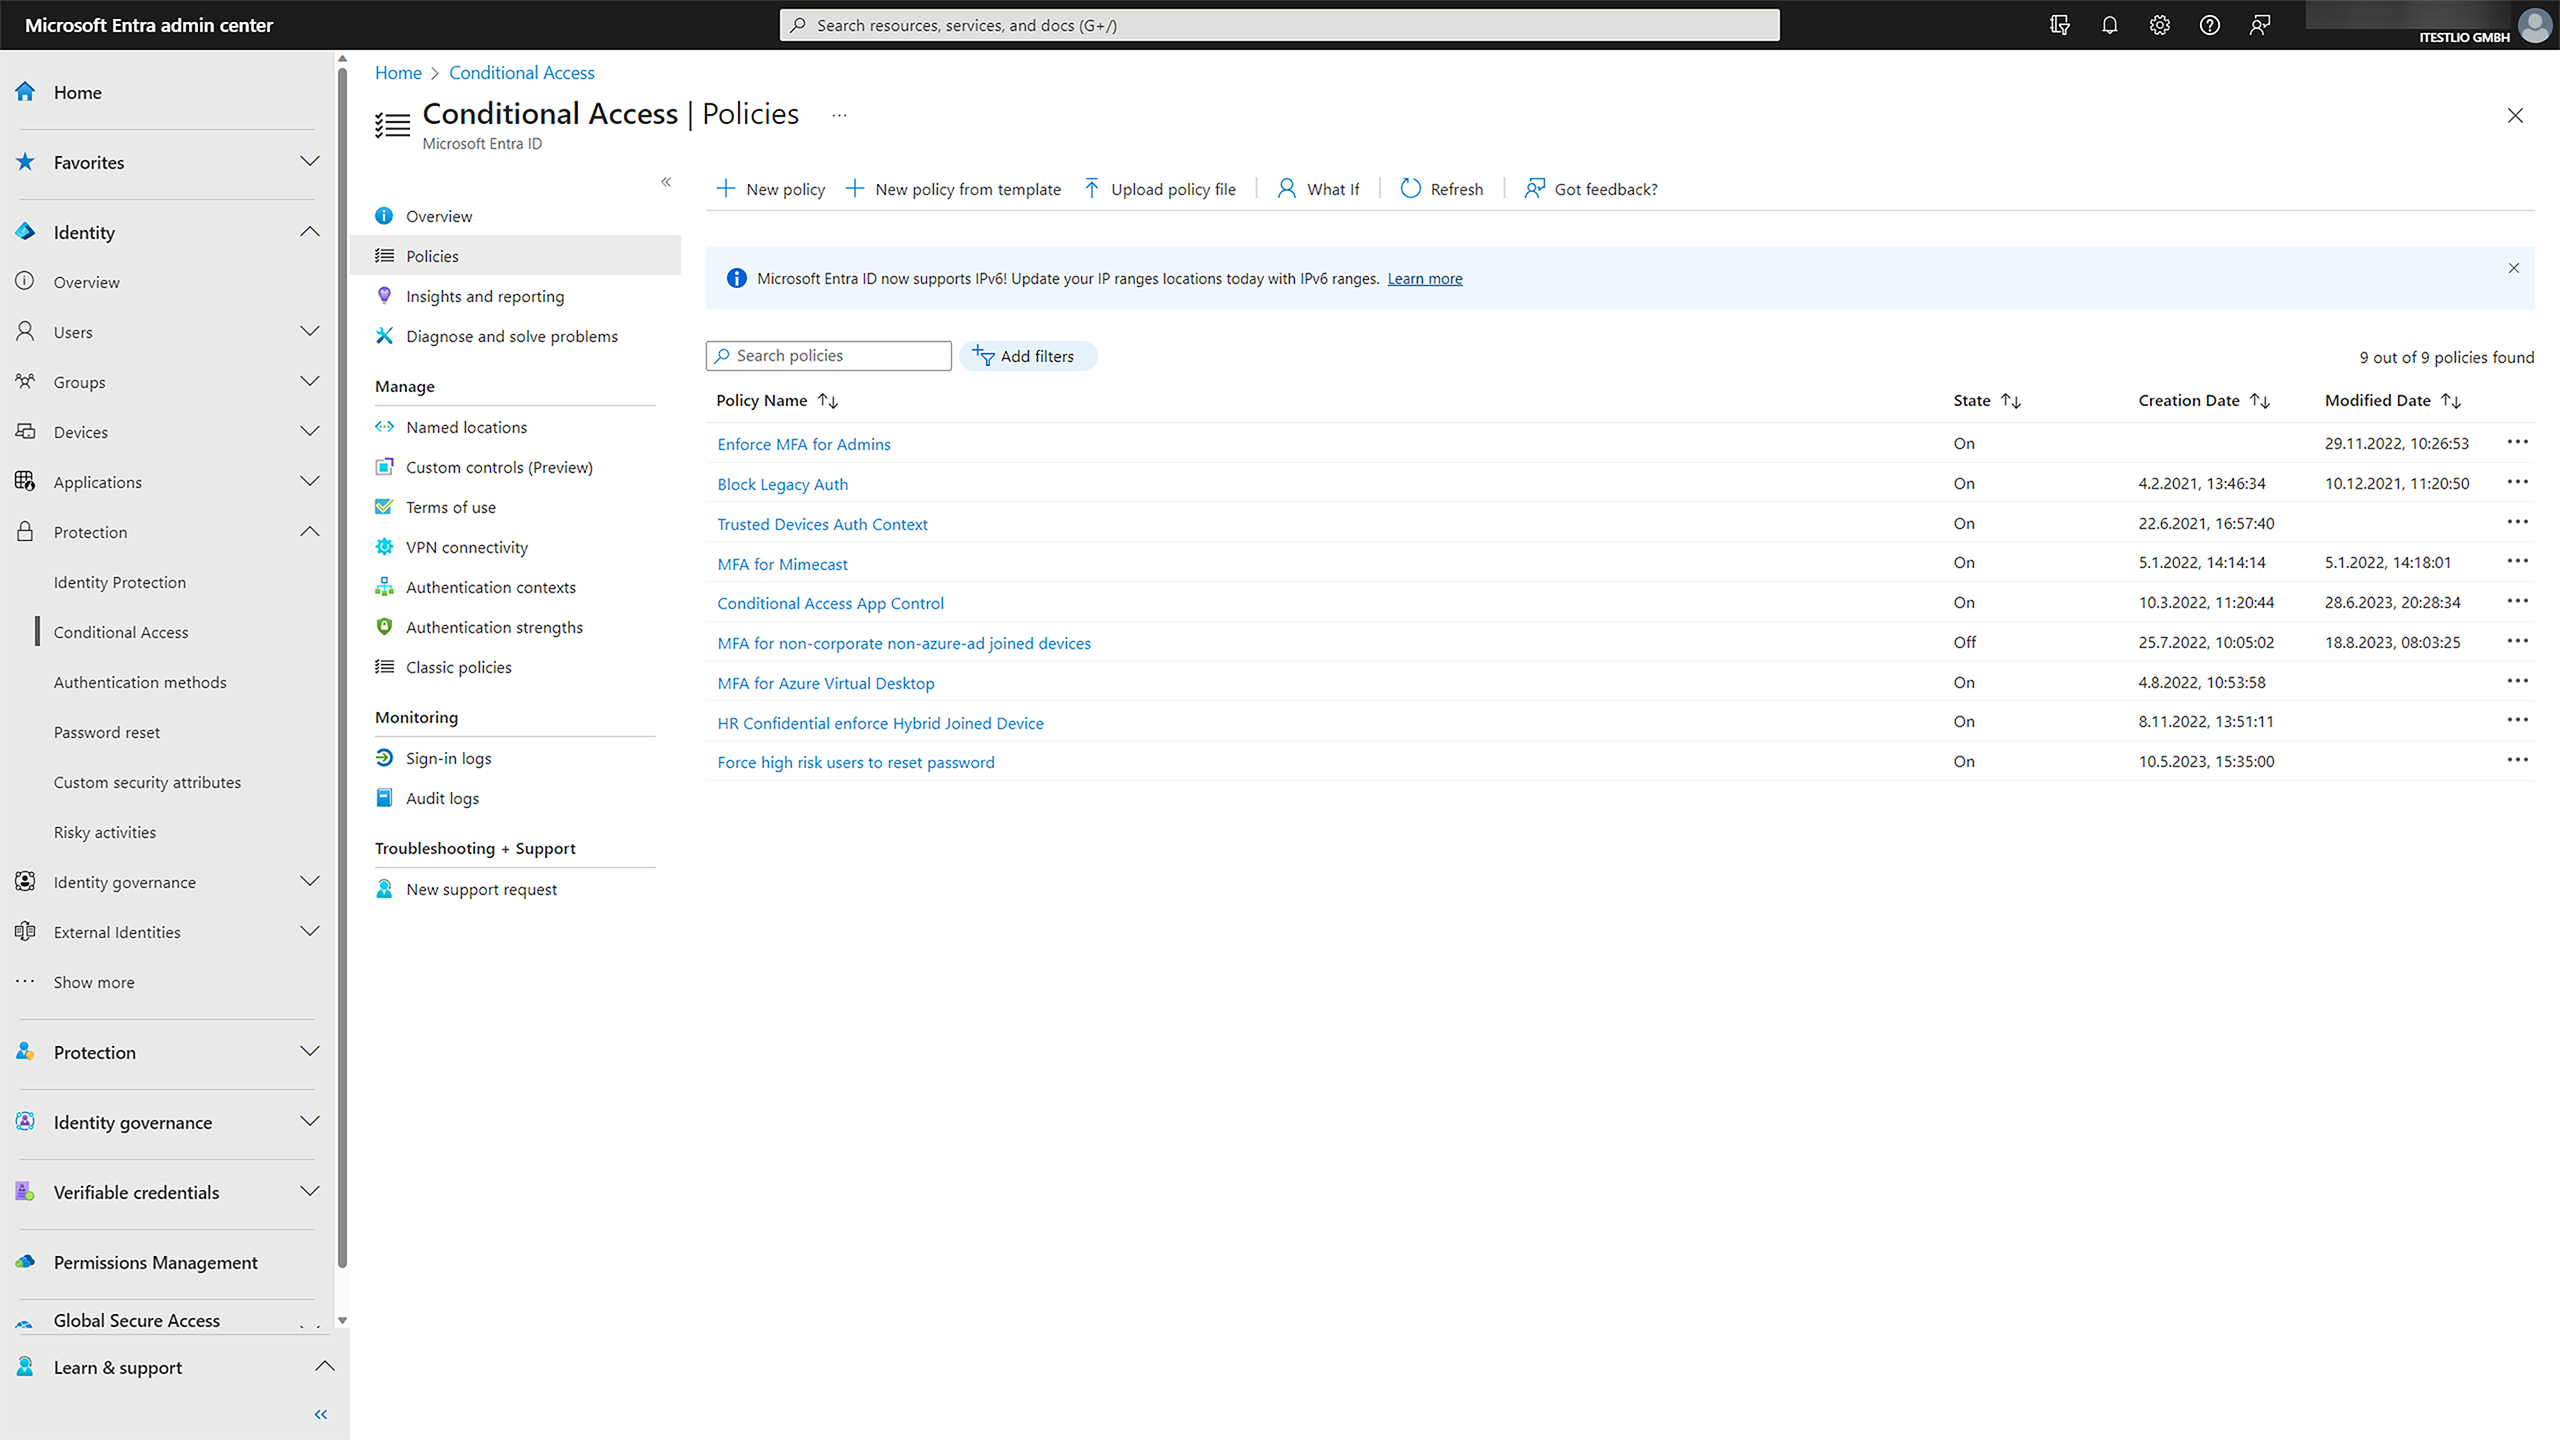Expand the Groups submenu
The height and width of the screenshot is (1440, 2560).
point(310,382)
